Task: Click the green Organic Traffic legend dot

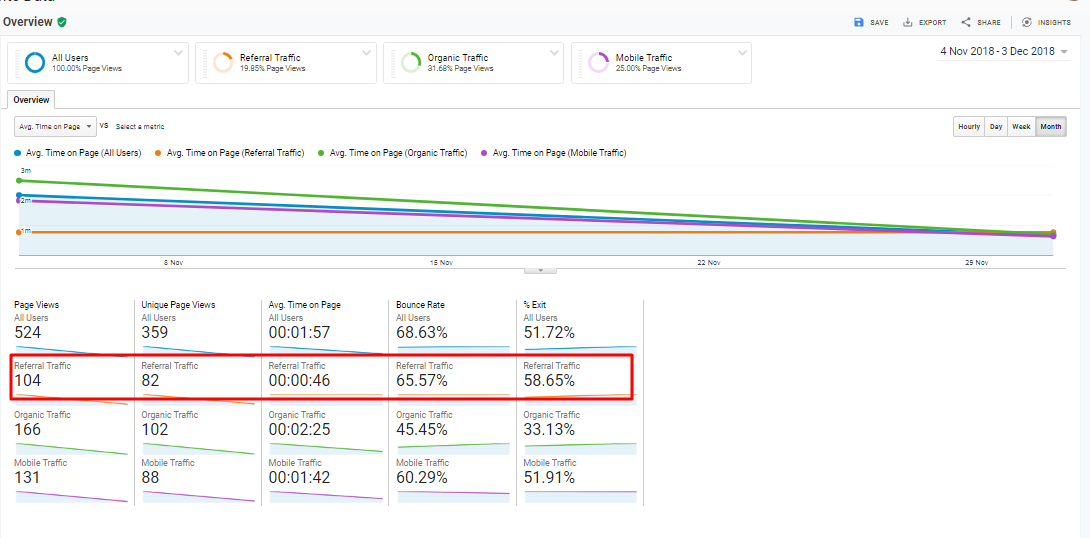Action: click(x=321, y=153)
